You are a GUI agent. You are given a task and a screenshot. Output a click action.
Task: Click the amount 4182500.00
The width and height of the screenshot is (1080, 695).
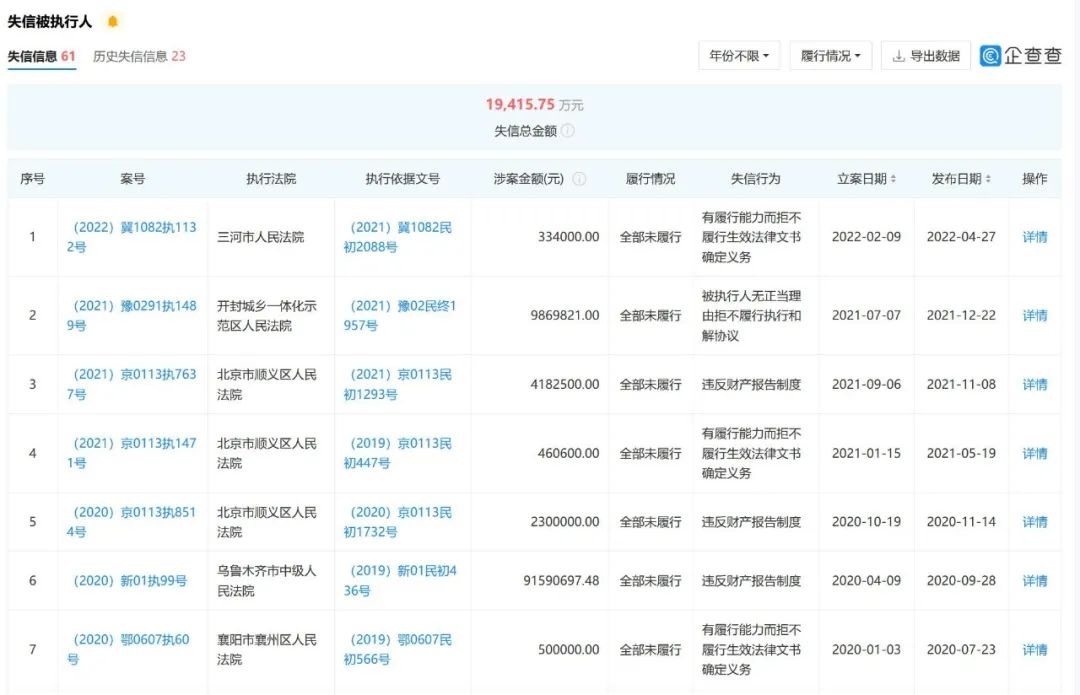[565, 384]
